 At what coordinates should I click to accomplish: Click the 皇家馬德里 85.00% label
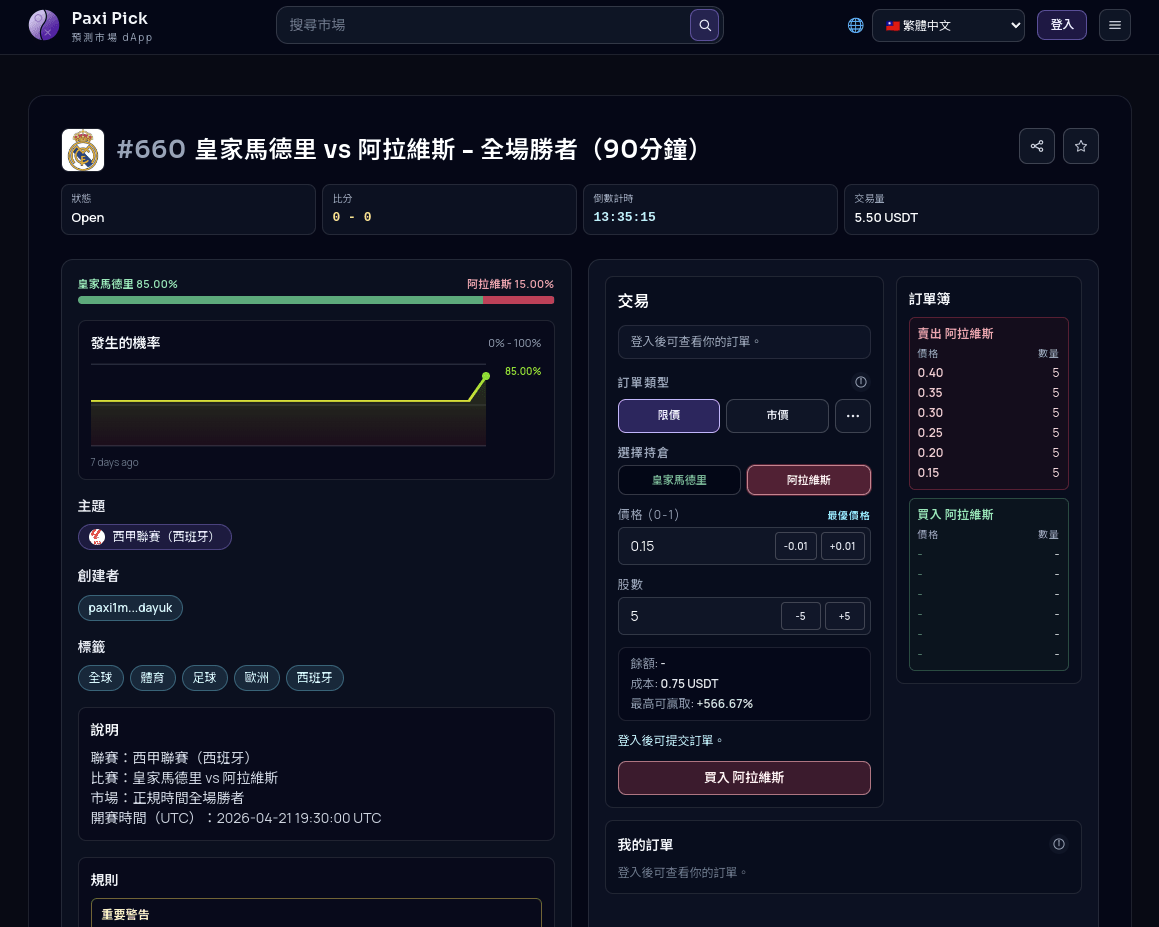coord(128,284)
